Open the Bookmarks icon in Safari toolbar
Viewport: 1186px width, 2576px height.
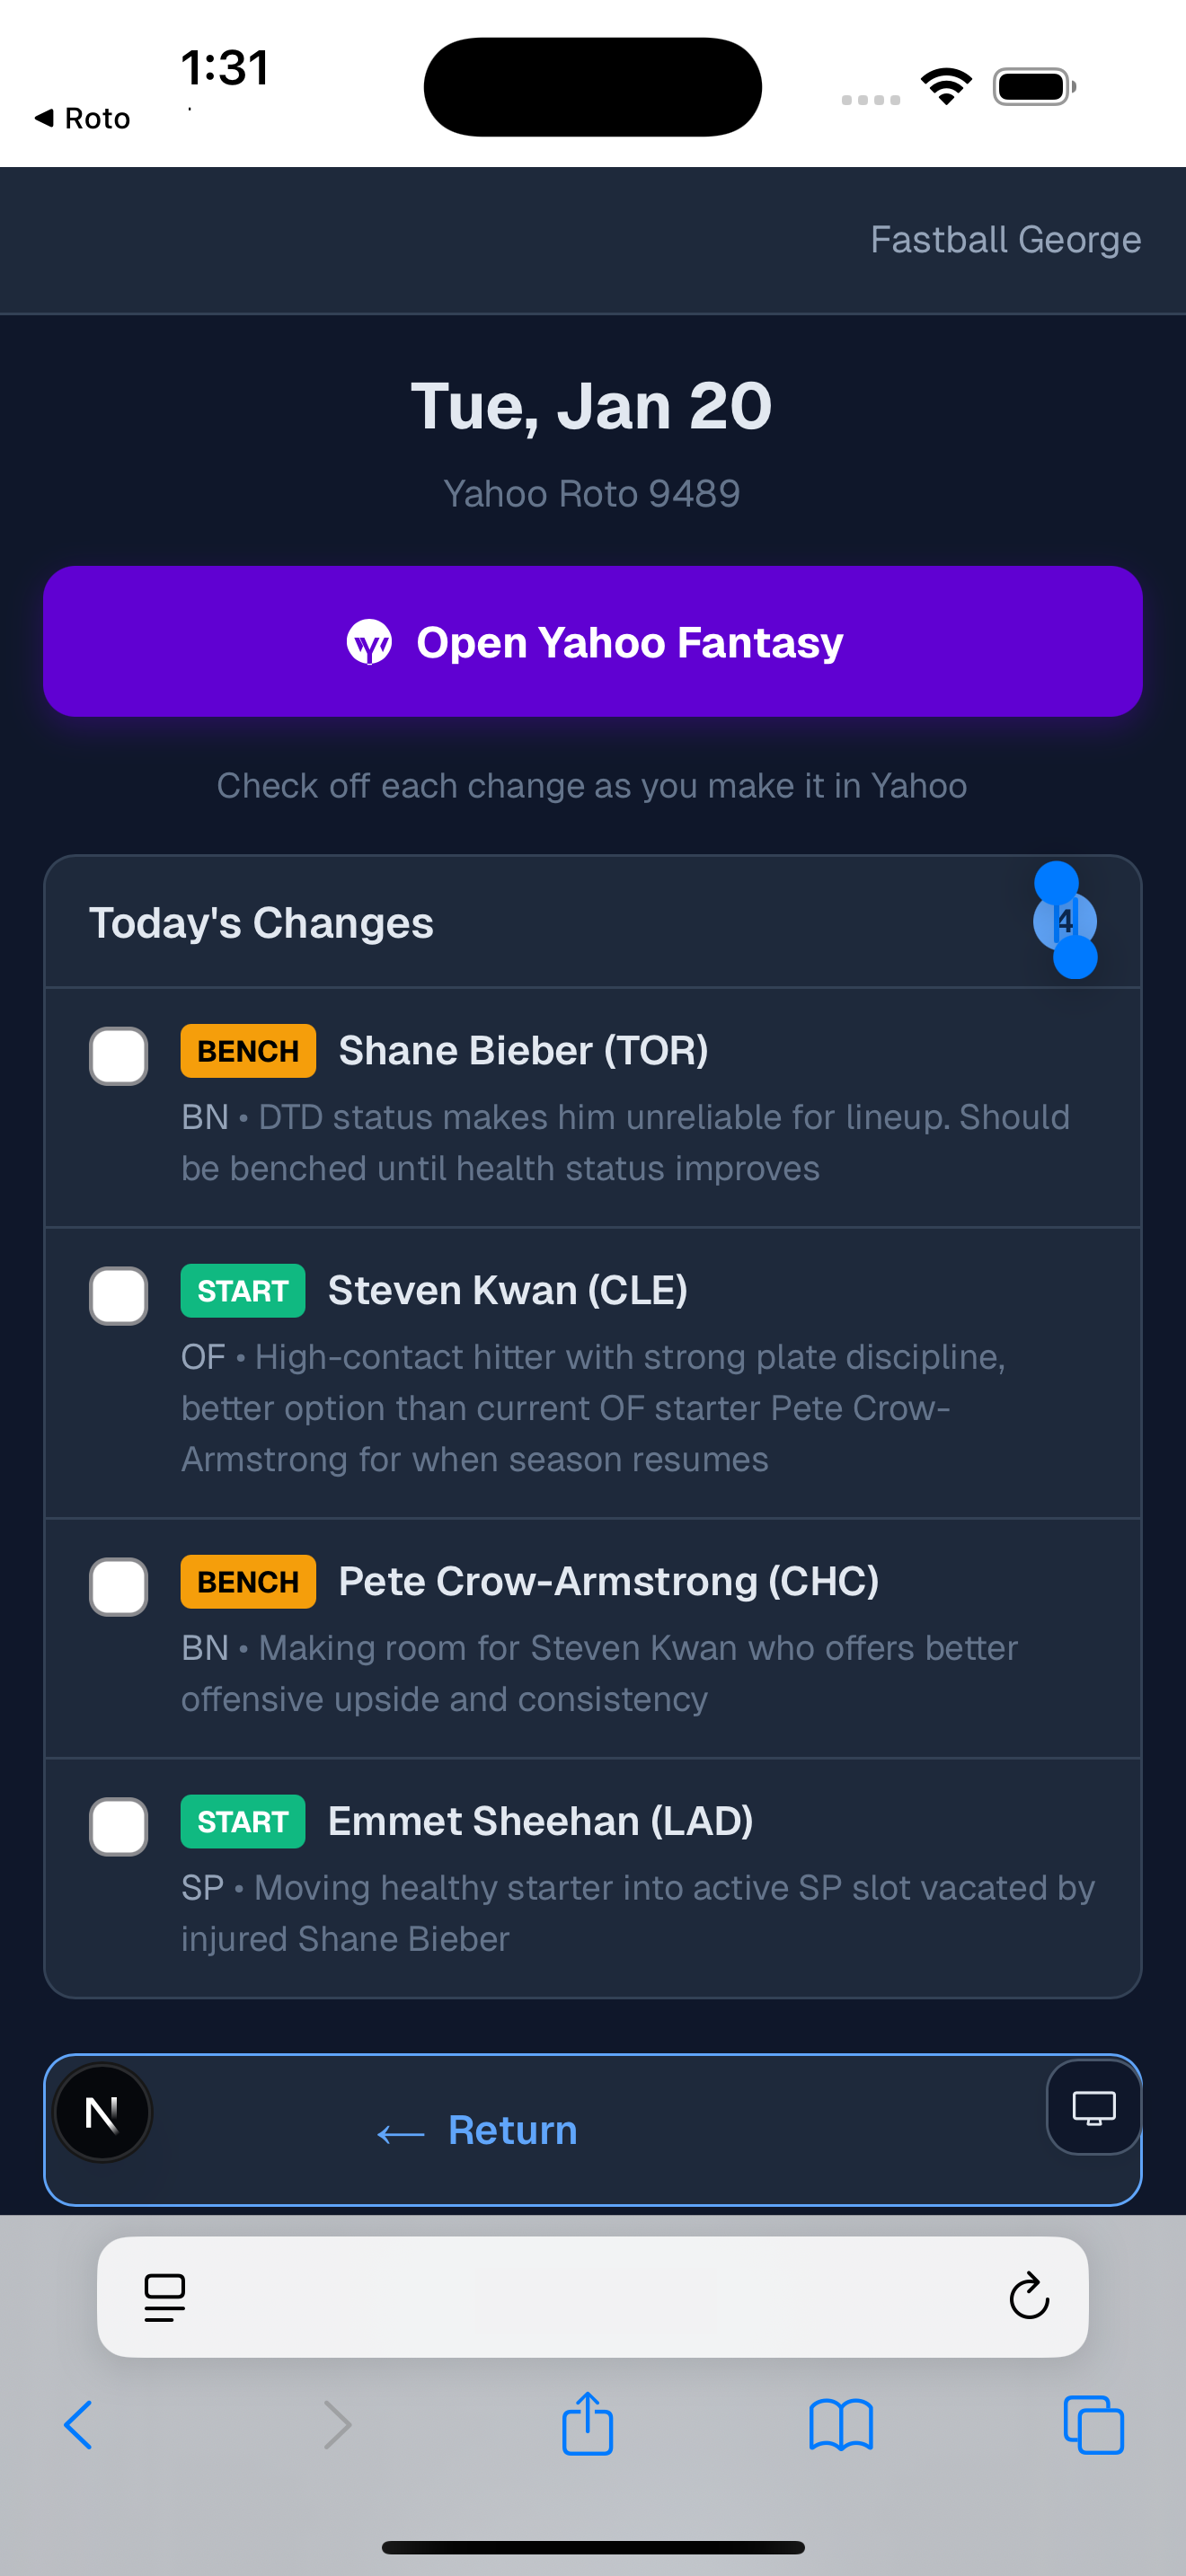840,2424
